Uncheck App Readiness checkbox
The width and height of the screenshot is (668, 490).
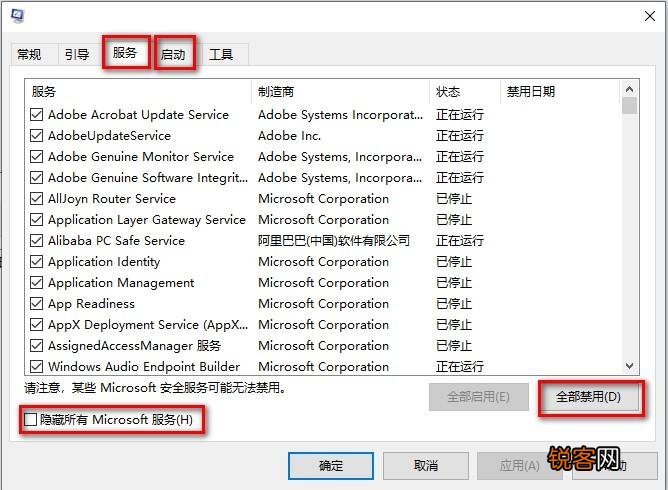point(37,303)
